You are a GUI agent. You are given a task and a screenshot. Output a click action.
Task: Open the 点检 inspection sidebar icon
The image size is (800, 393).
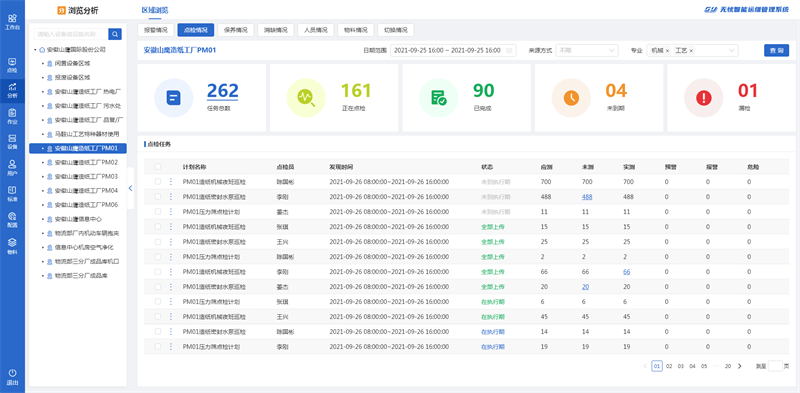click(12, 65)
